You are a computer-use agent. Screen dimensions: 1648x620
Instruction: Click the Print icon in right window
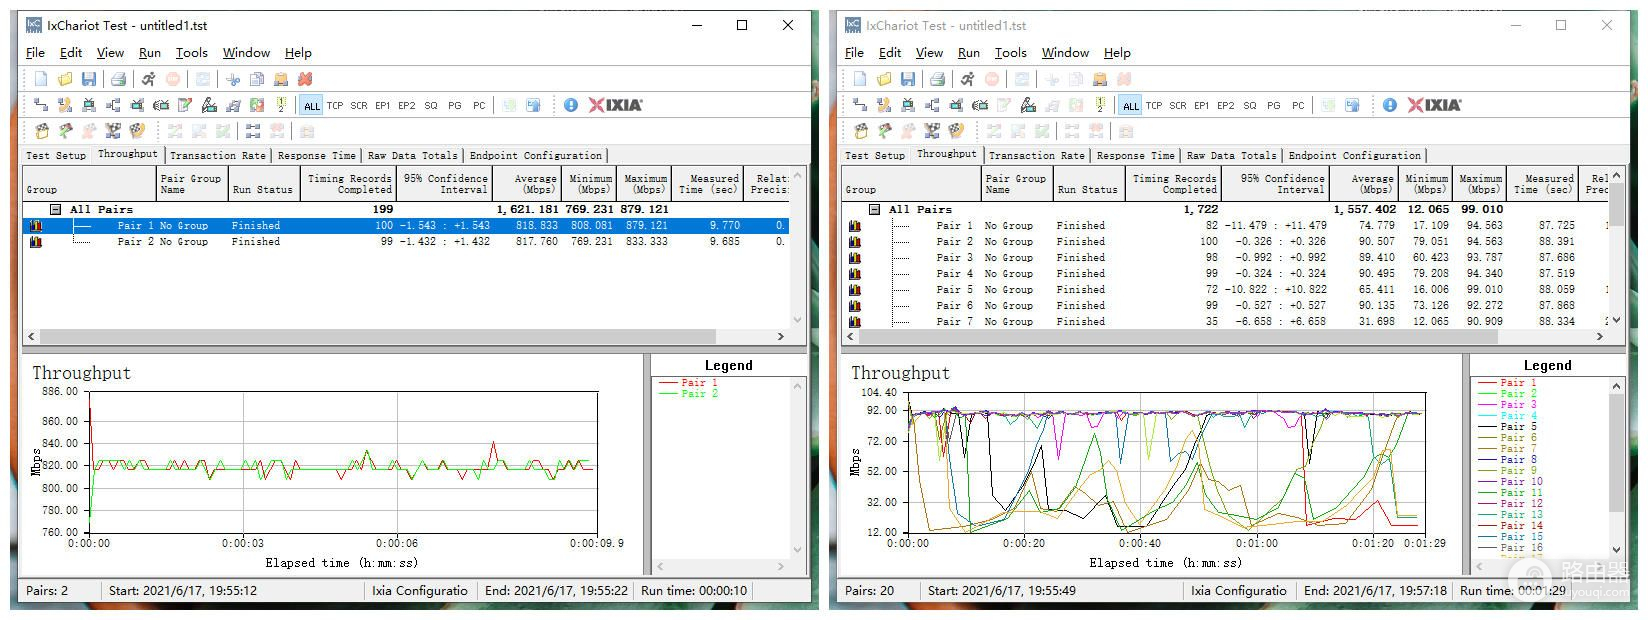[x=937, y=79]
